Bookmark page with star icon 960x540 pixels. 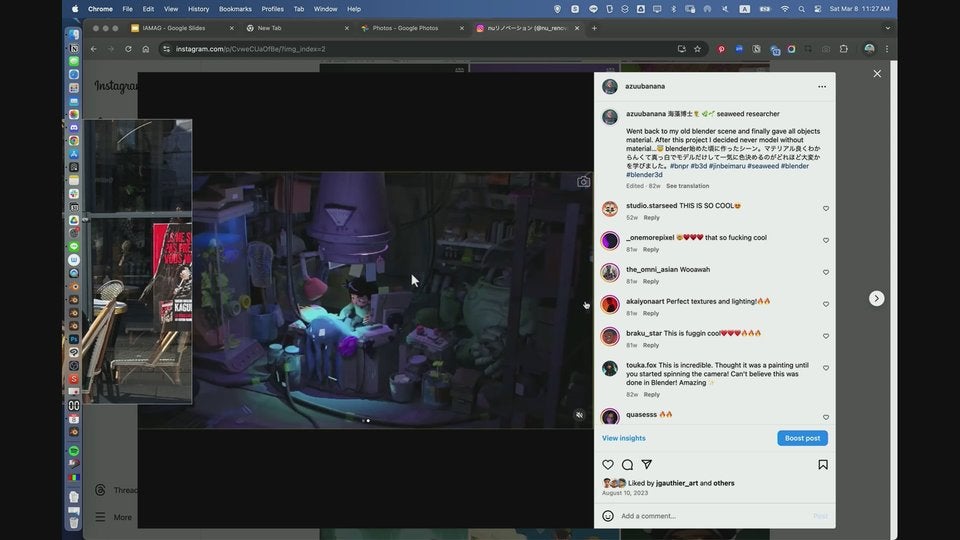click(697, 49)
